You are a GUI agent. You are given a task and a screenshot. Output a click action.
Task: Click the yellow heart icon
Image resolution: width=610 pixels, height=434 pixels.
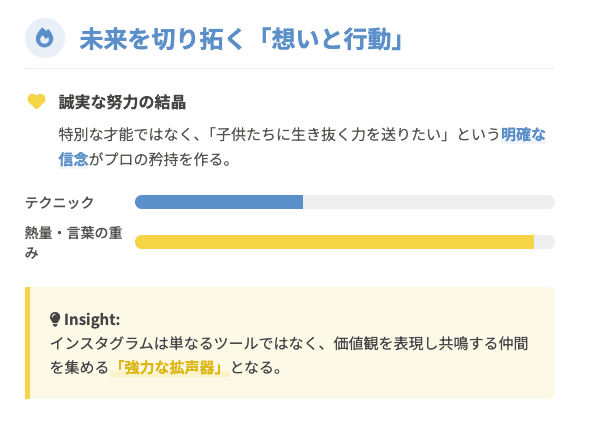tap(37, 102)
